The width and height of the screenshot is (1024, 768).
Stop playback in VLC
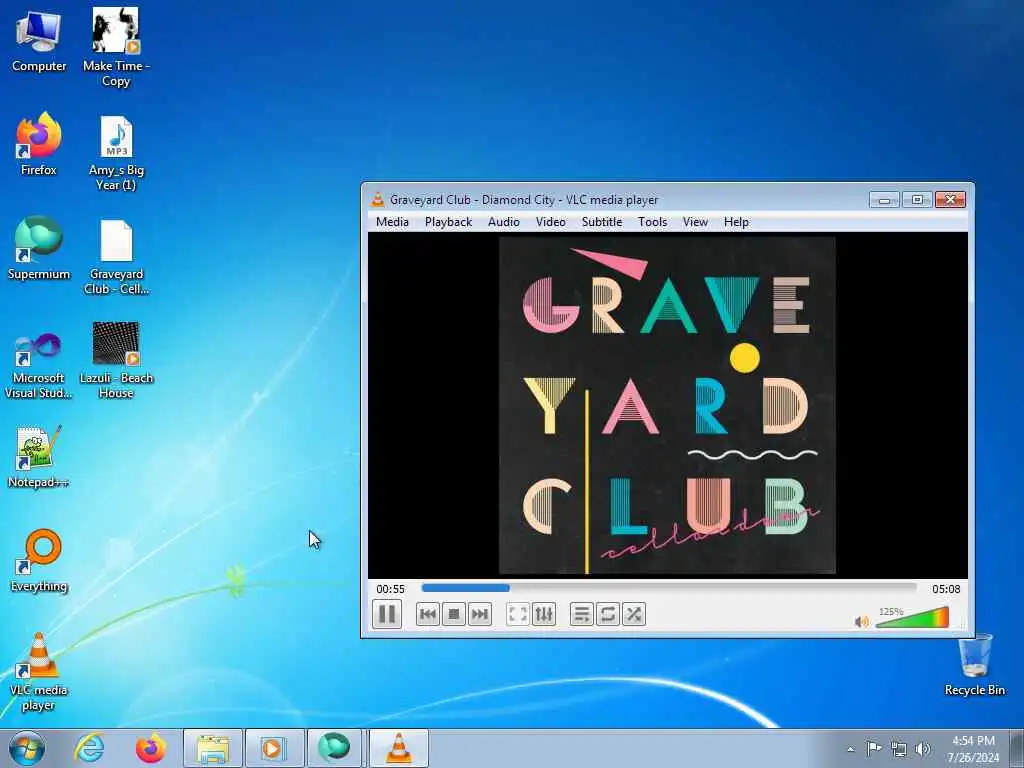coord(454,615)
